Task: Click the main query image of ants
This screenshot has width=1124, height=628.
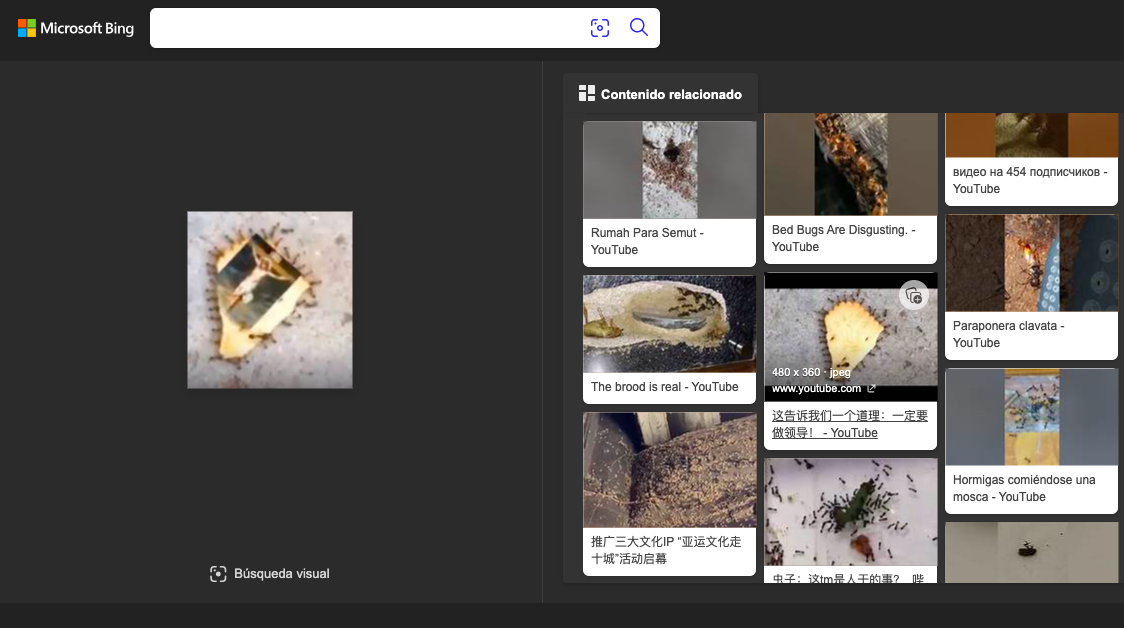Action: 270,299
